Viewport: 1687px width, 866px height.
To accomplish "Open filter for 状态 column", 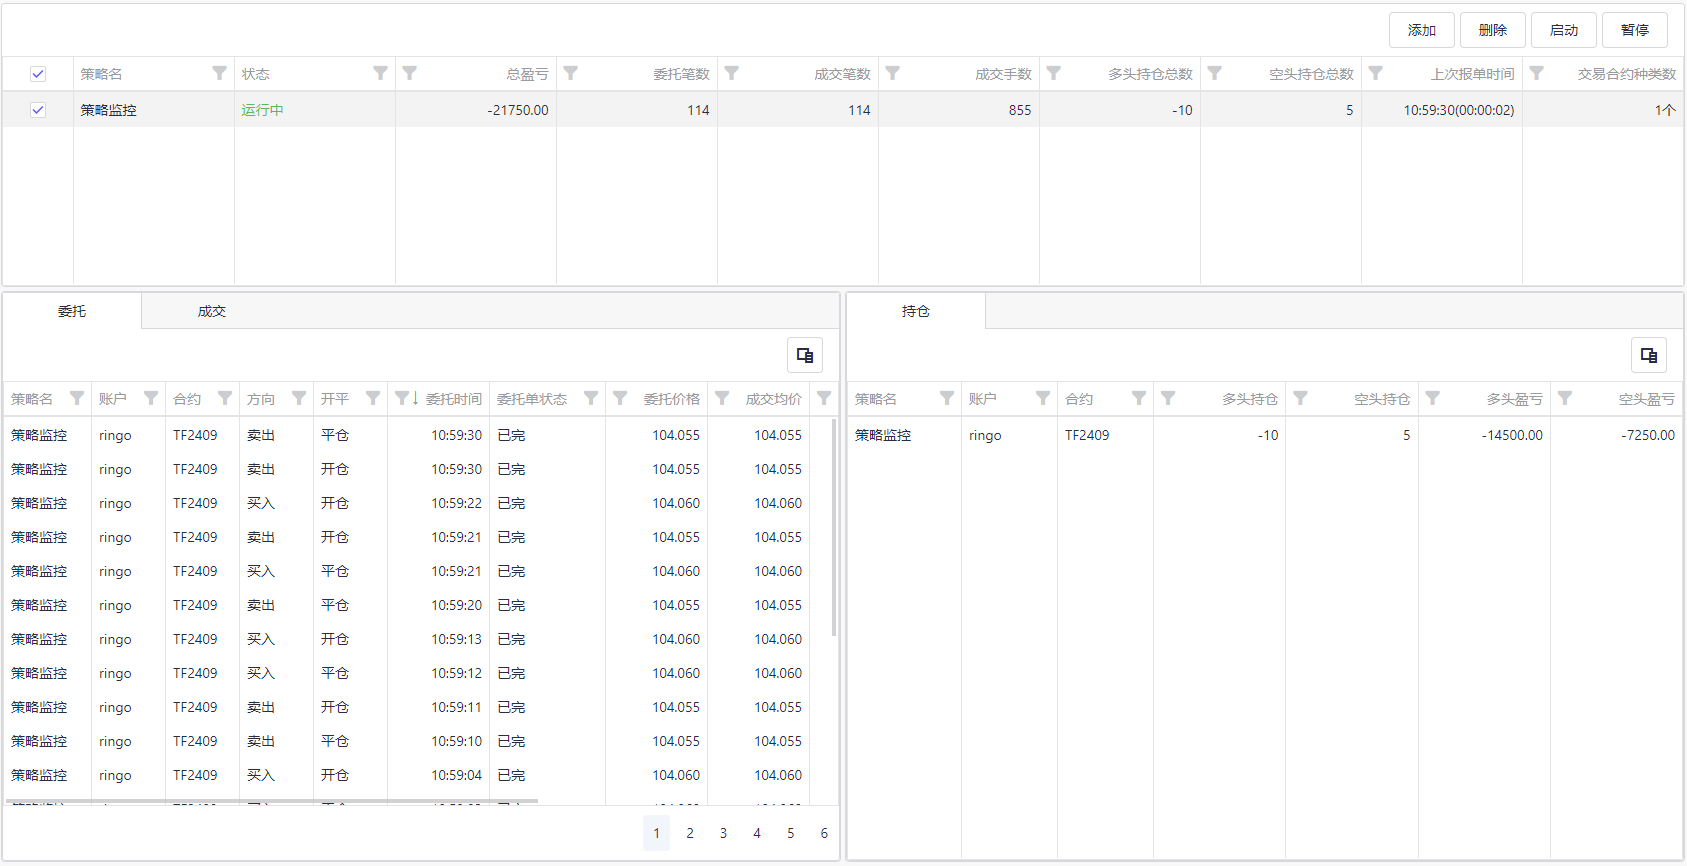I will (x=381, y=73).
